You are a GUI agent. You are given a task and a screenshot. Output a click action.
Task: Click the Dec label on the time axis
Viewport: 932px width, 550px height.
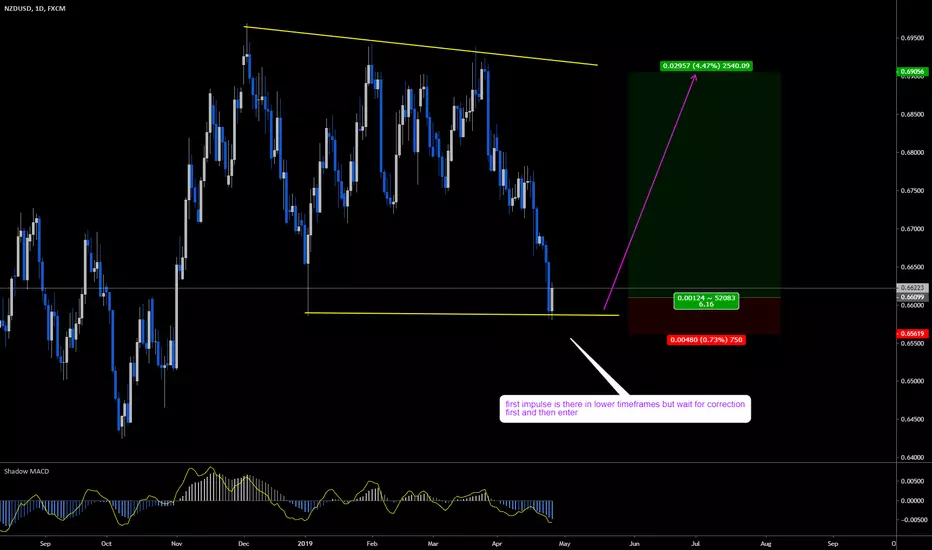(x=244, y=543)
